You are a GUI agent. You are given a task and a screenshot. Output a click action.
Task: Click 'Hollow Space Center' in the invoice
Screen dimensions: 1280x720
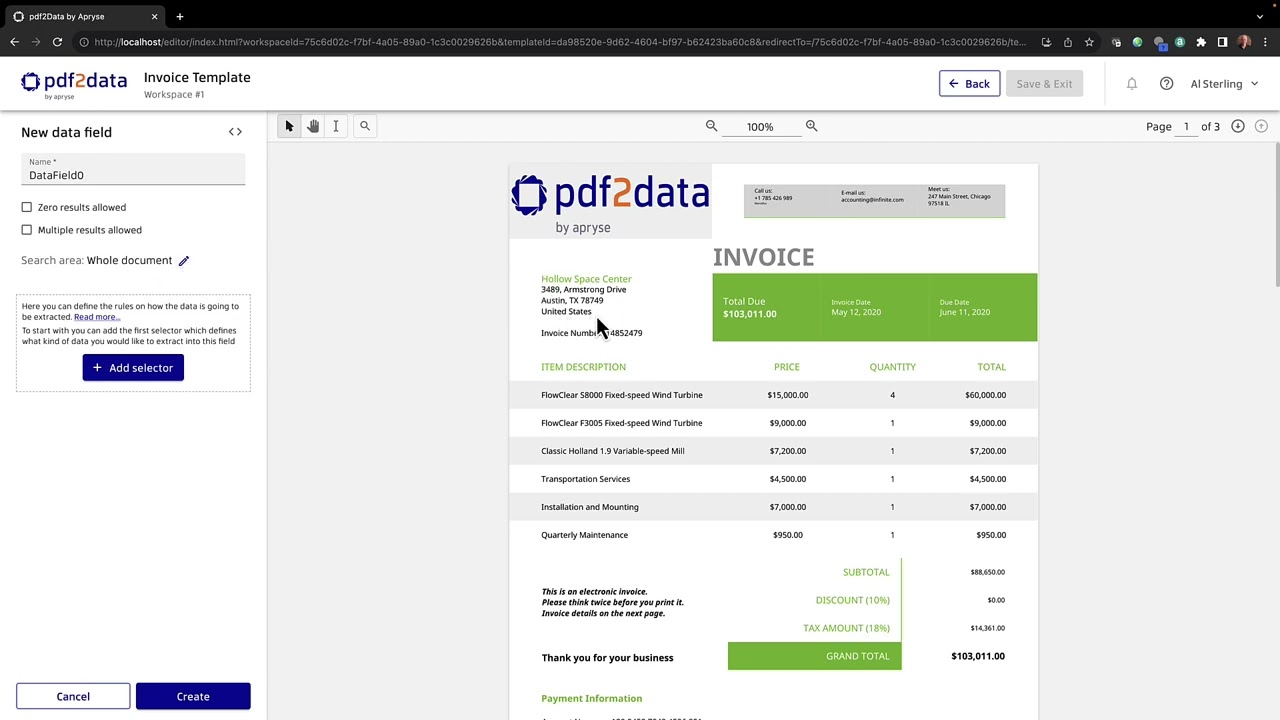[586, 279]
